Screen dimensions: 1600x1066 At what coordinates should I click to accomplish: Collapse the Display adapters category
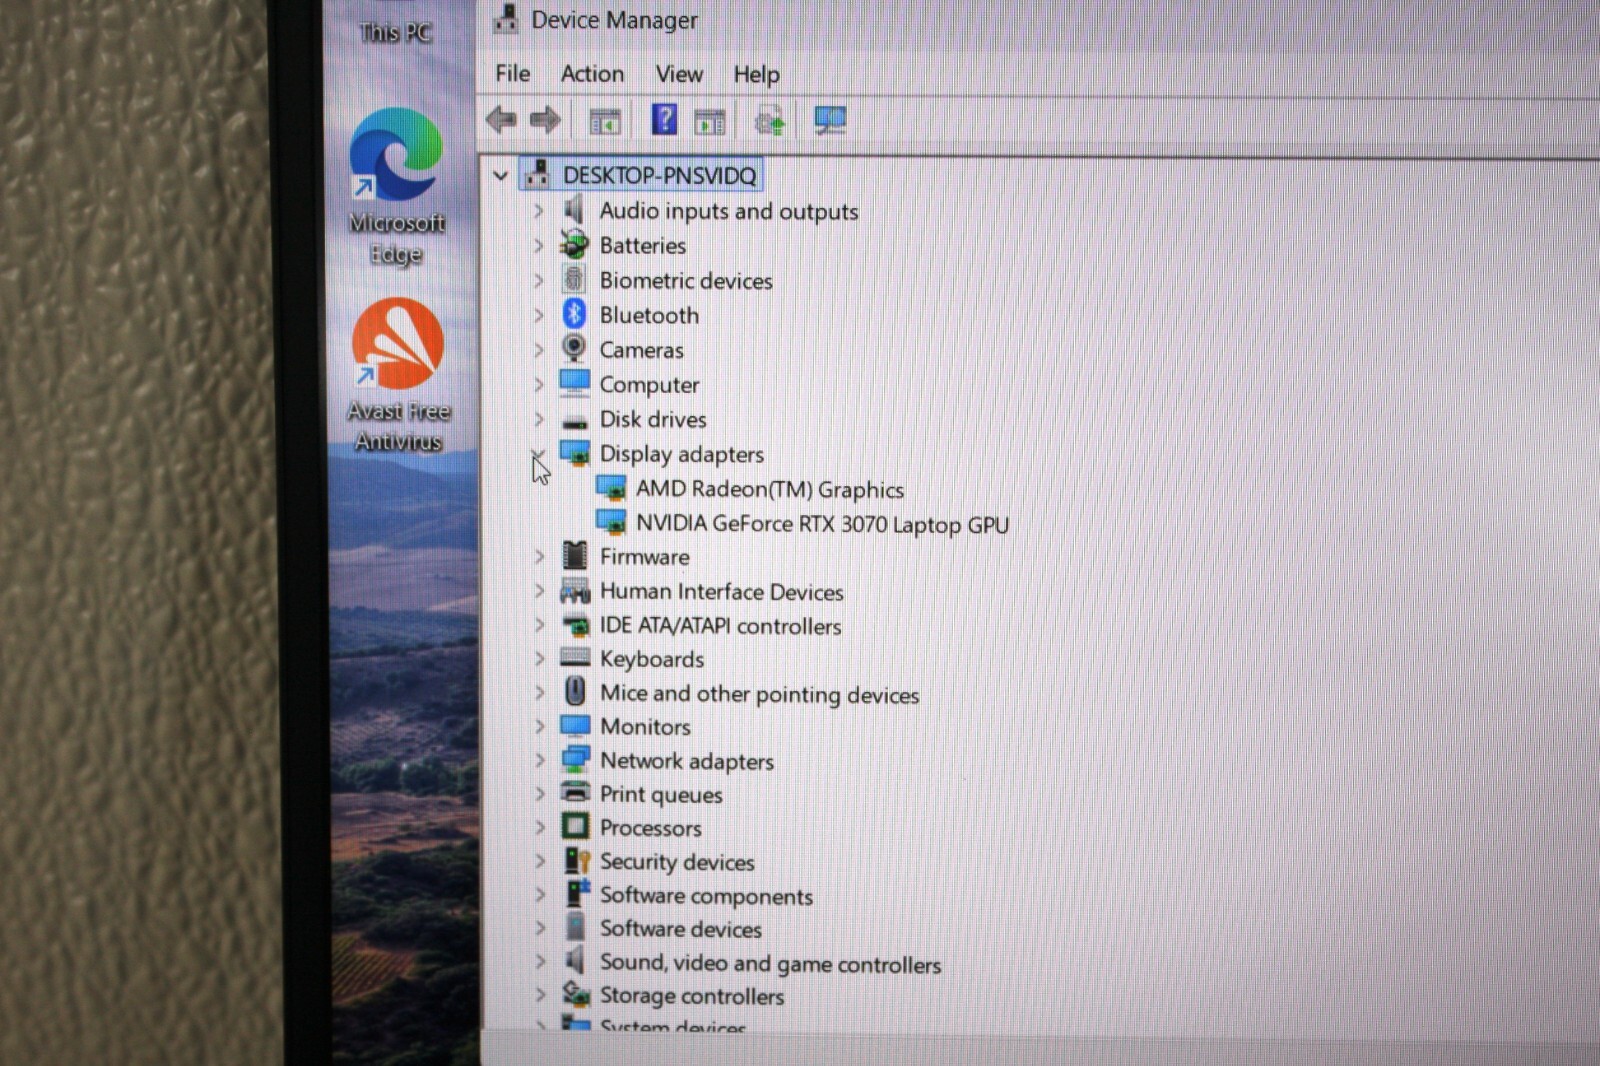[538, 454]
